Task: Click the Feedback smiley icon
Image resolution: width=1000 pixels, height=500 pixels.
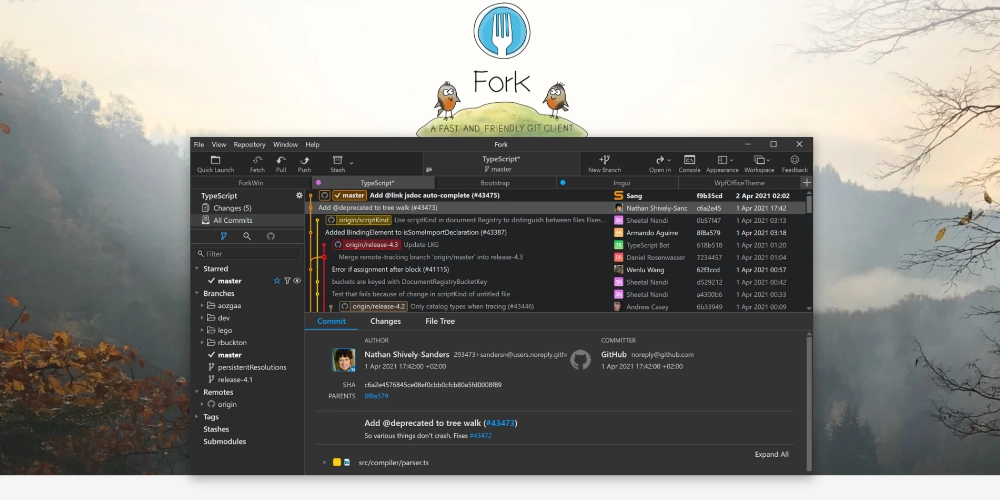Action: tap(795, 160)
